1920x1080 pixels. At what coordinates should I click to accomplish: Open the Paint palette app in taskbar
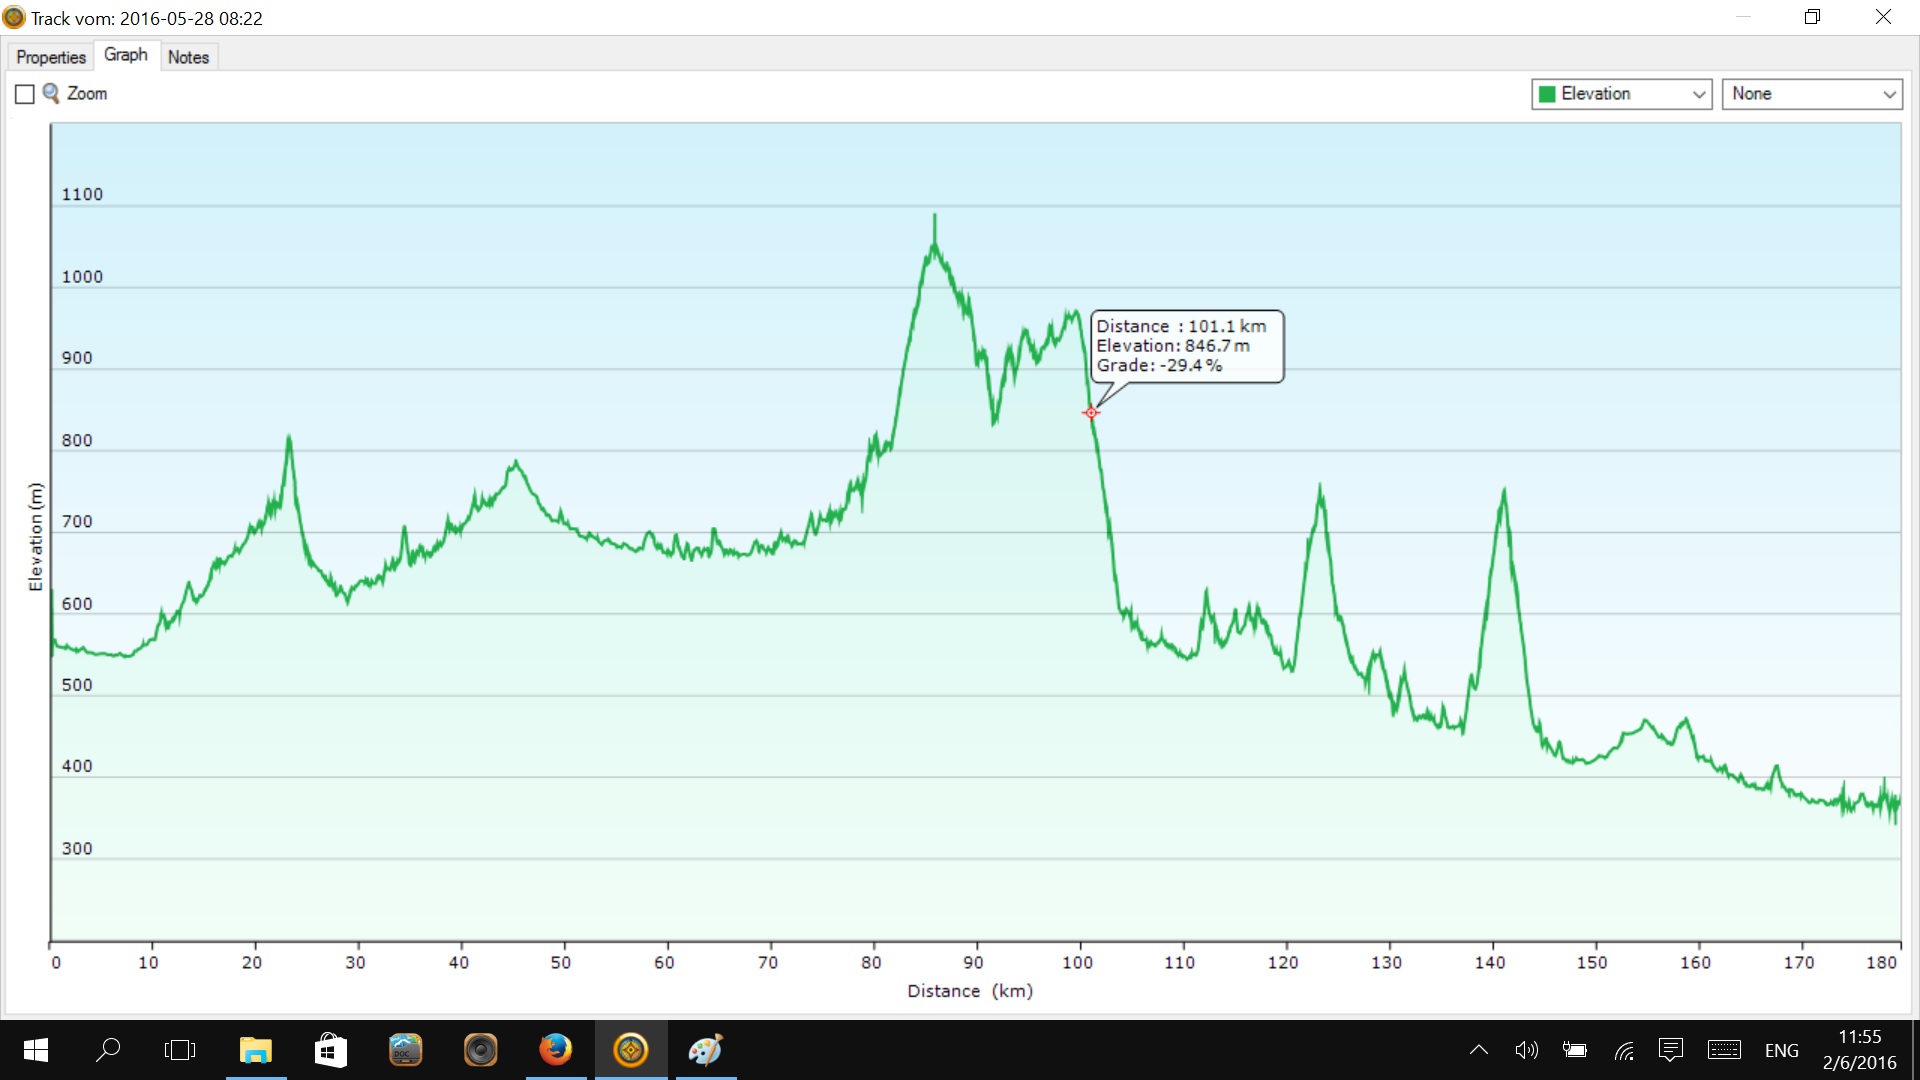pos(706,1050)
